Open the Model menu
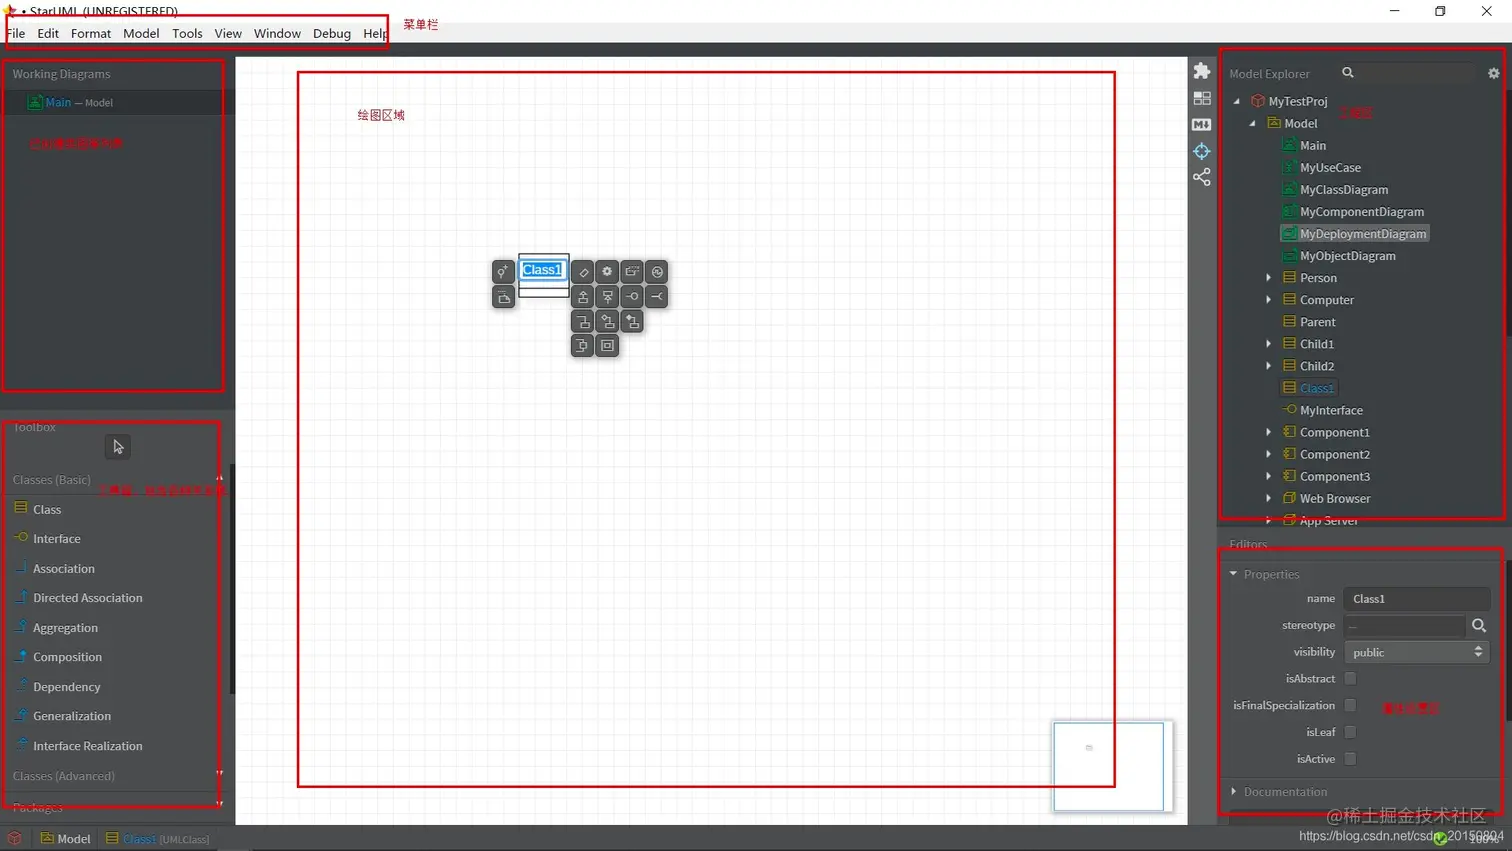This screenshot has height=851, width=1512. (x=141, y=33)
